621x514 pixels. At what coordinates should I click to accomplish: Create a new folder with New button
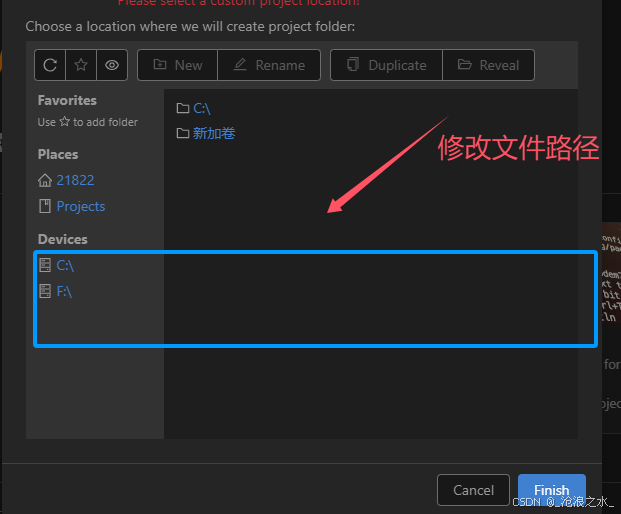click(x=177, y=65)
